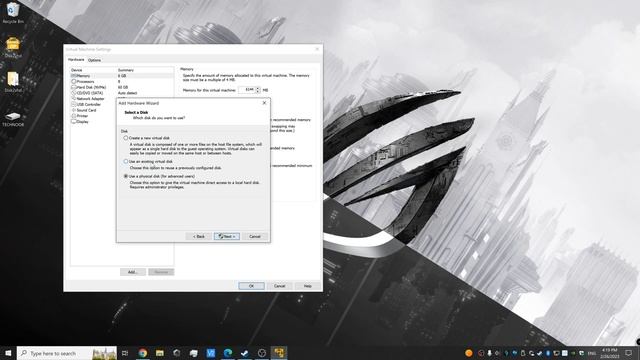Cancel the Add Hardware Wizard
Screen dimensions: 640x360
tap(255, 236)
